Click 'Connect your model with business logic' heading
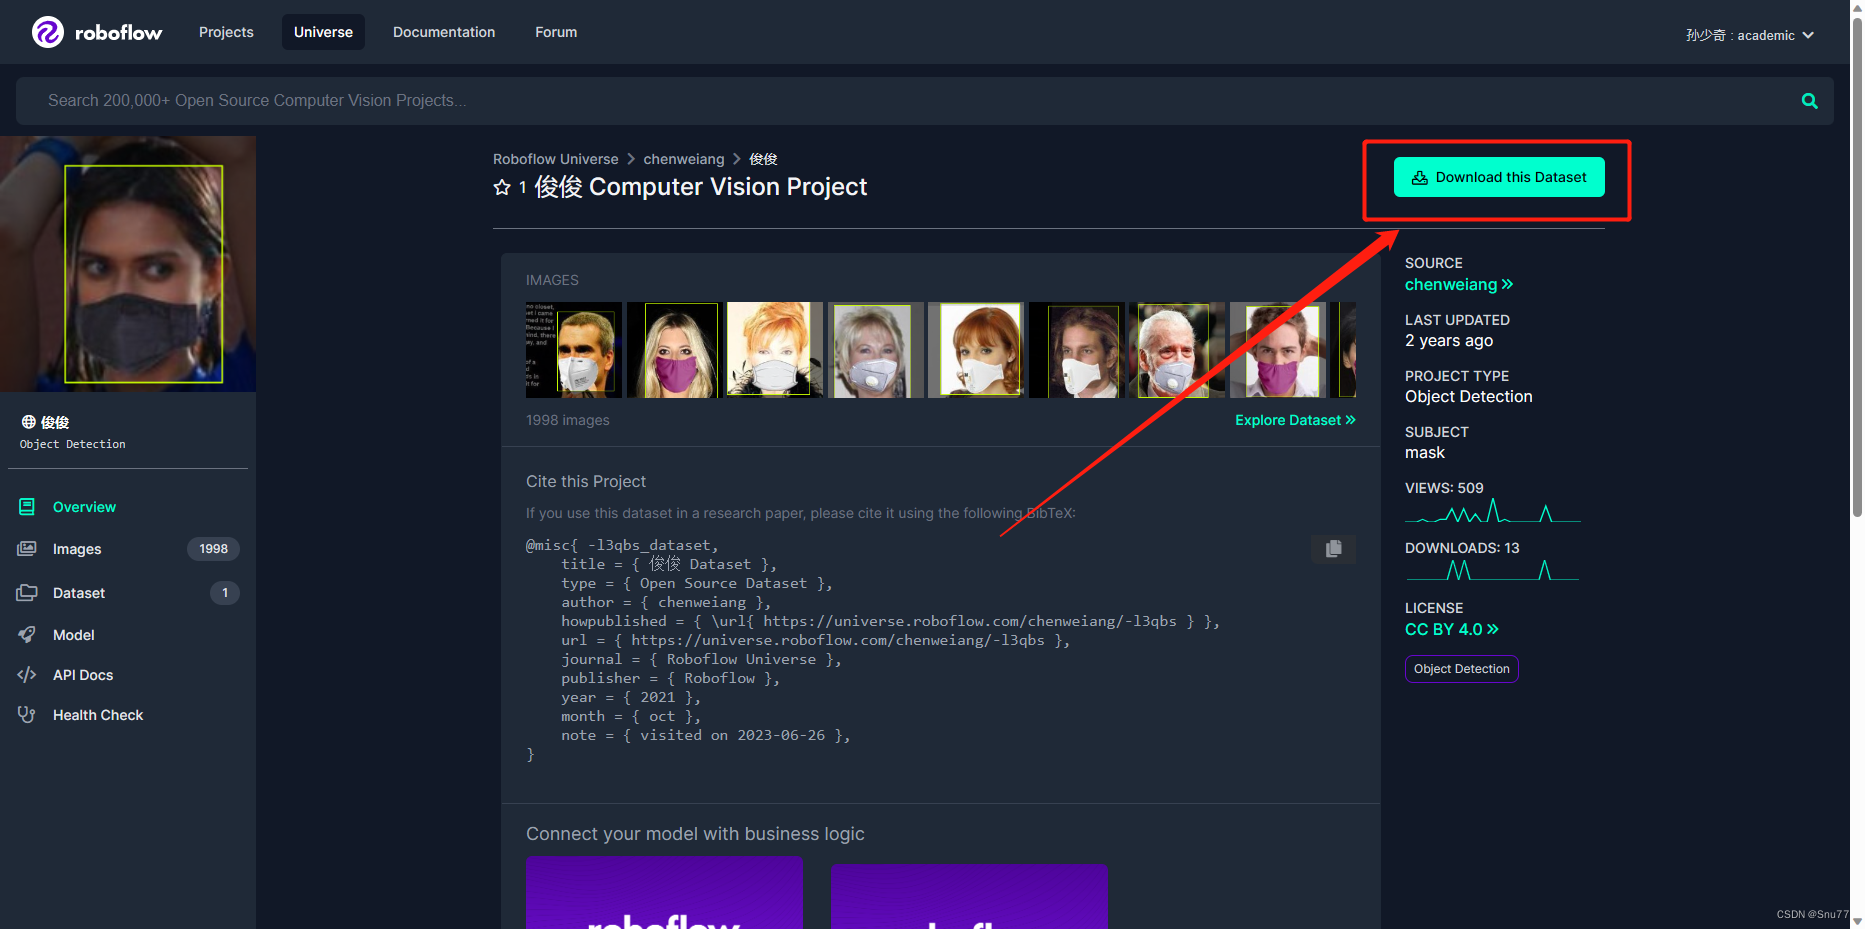 [x=695, y=834]
